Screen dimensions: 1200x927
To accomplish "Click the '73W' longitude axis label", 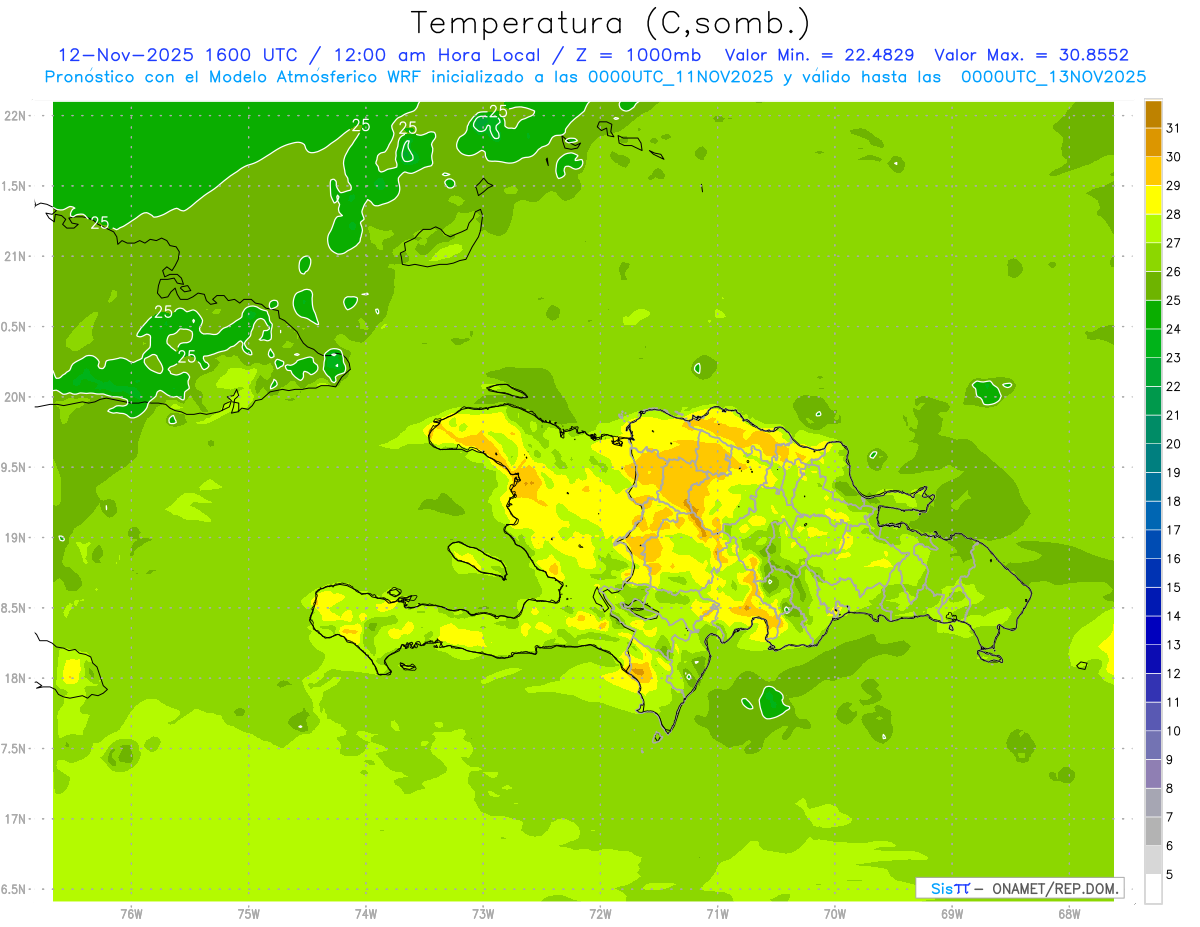I will click(x=483, y=913).
